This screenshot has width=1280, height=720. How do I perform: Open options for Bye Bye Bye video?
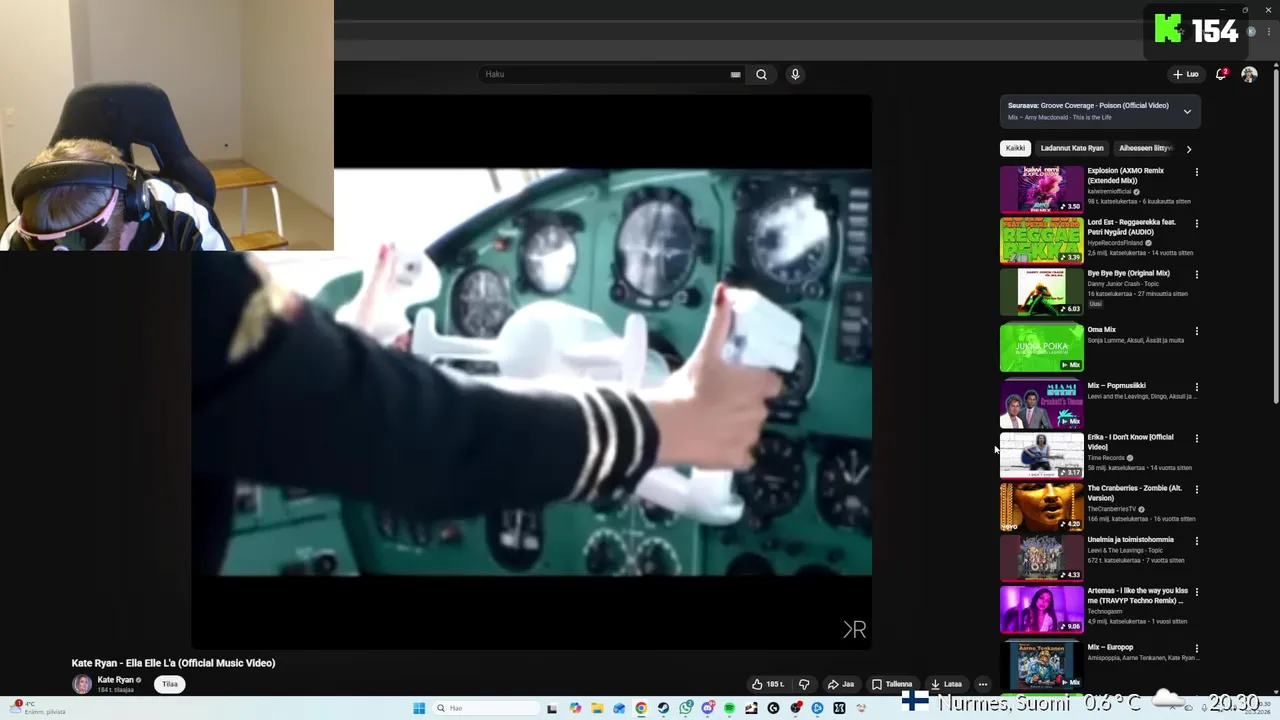click(x=1196, y=274)
